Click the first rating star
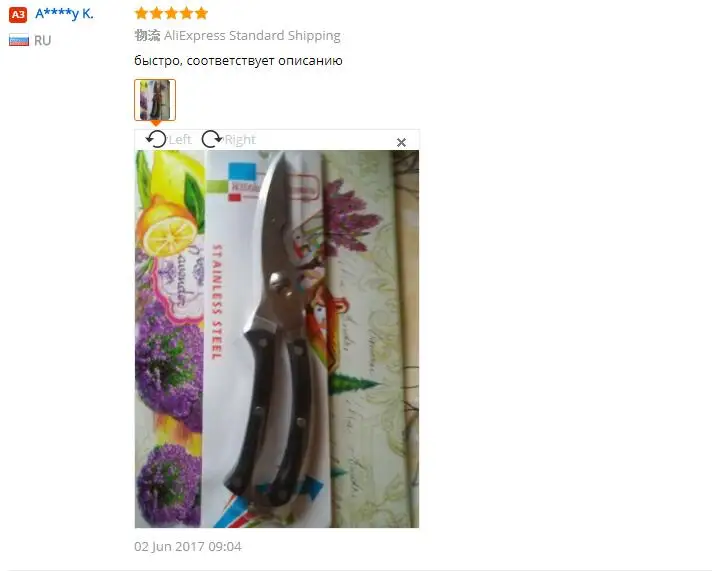This screenshot has height=571, width=712. [x=142, y=13]
